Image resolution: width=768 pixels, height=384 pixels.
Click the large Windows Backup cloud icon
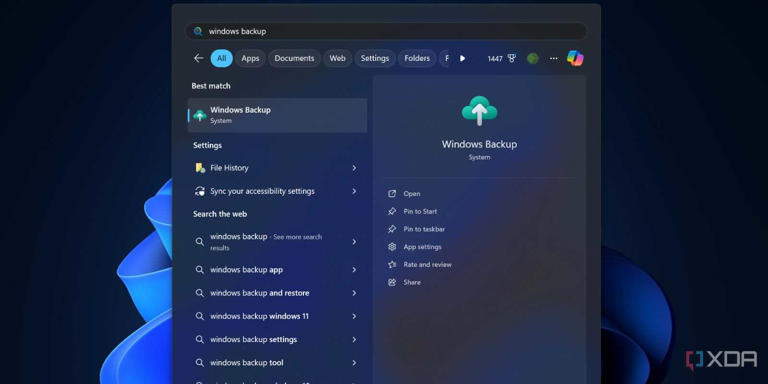point(480,111)
